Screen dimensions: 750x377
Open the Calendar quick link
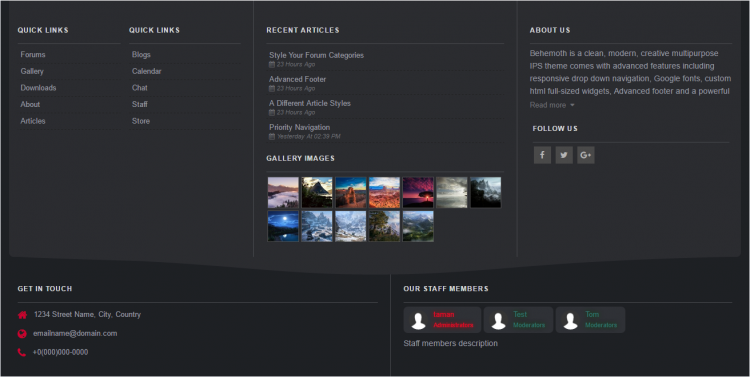[146, 71]
